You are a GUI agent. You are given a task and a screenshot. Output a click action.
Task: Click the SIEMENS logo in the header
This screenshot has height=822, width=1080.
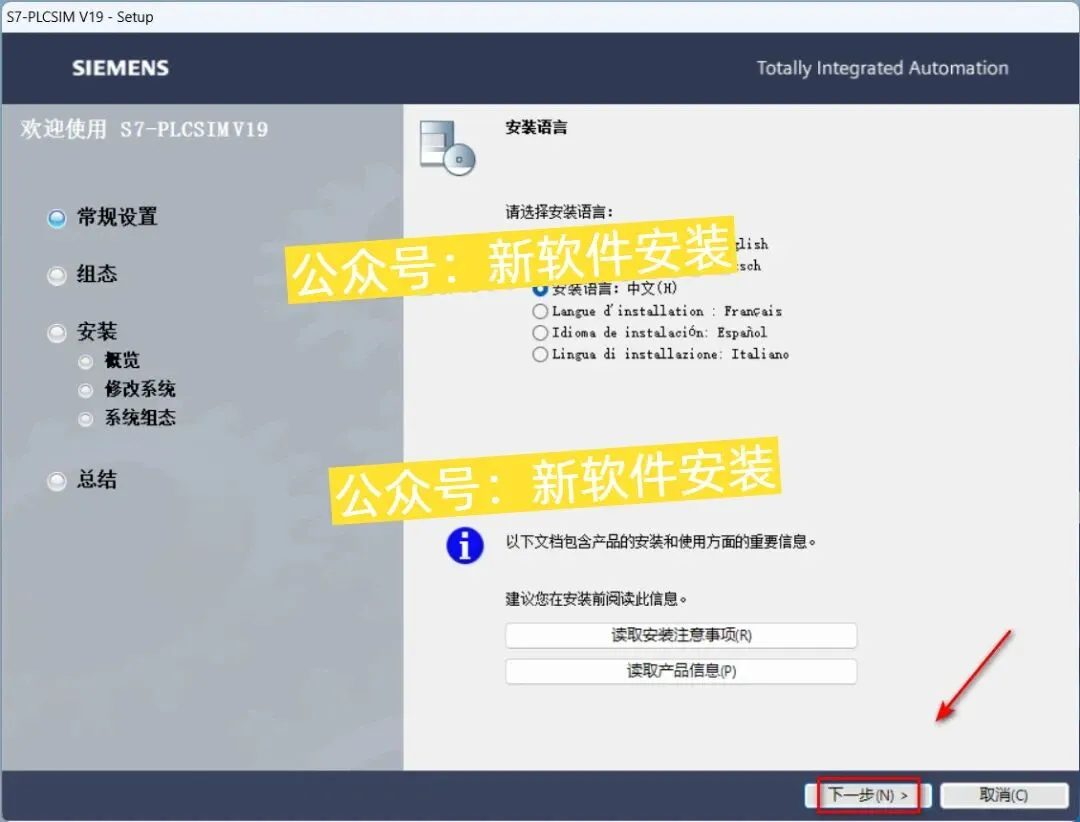[x=121, y=68]
